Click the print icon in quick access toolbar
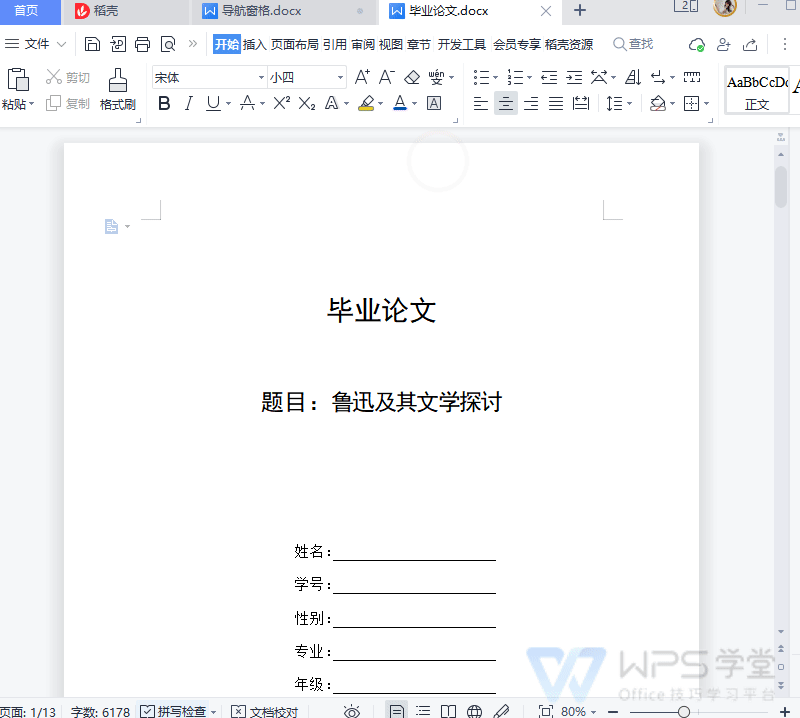 143,44
